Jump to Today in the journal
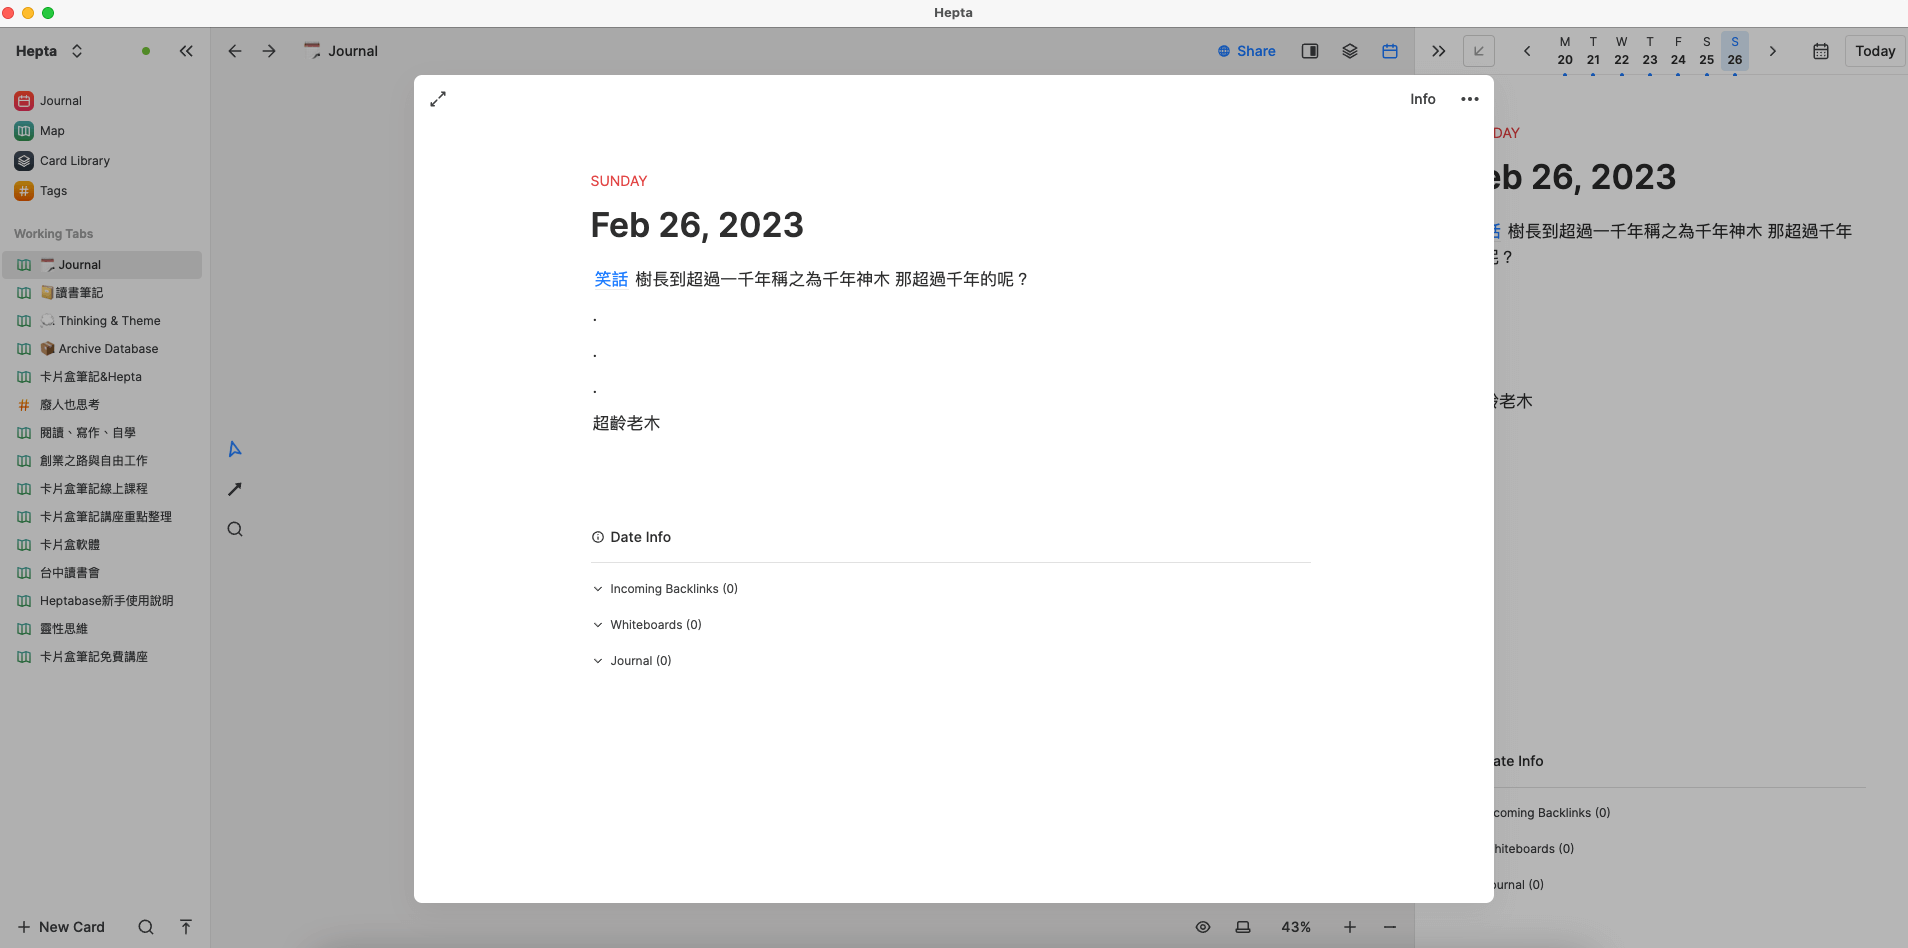This screenshot has width=1908, height=948. [1874, 51]
